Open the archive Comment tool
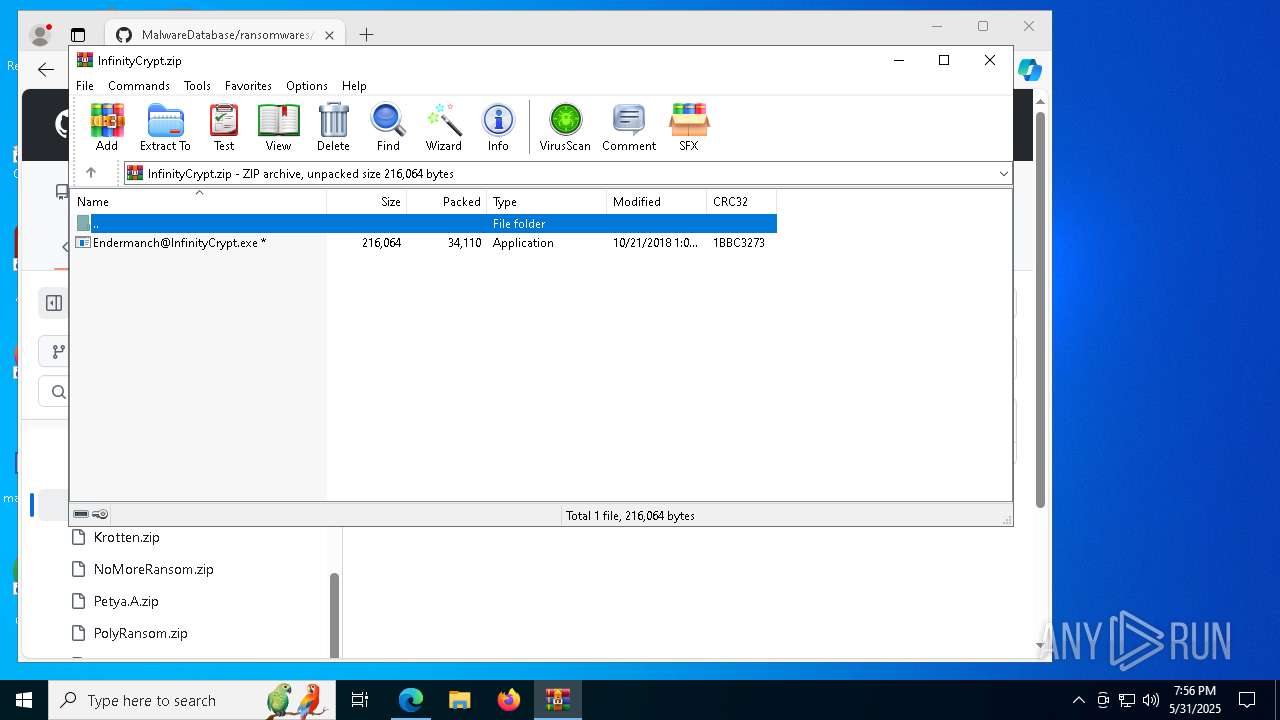Screen dimensions: 1280x720 [629, 127]
